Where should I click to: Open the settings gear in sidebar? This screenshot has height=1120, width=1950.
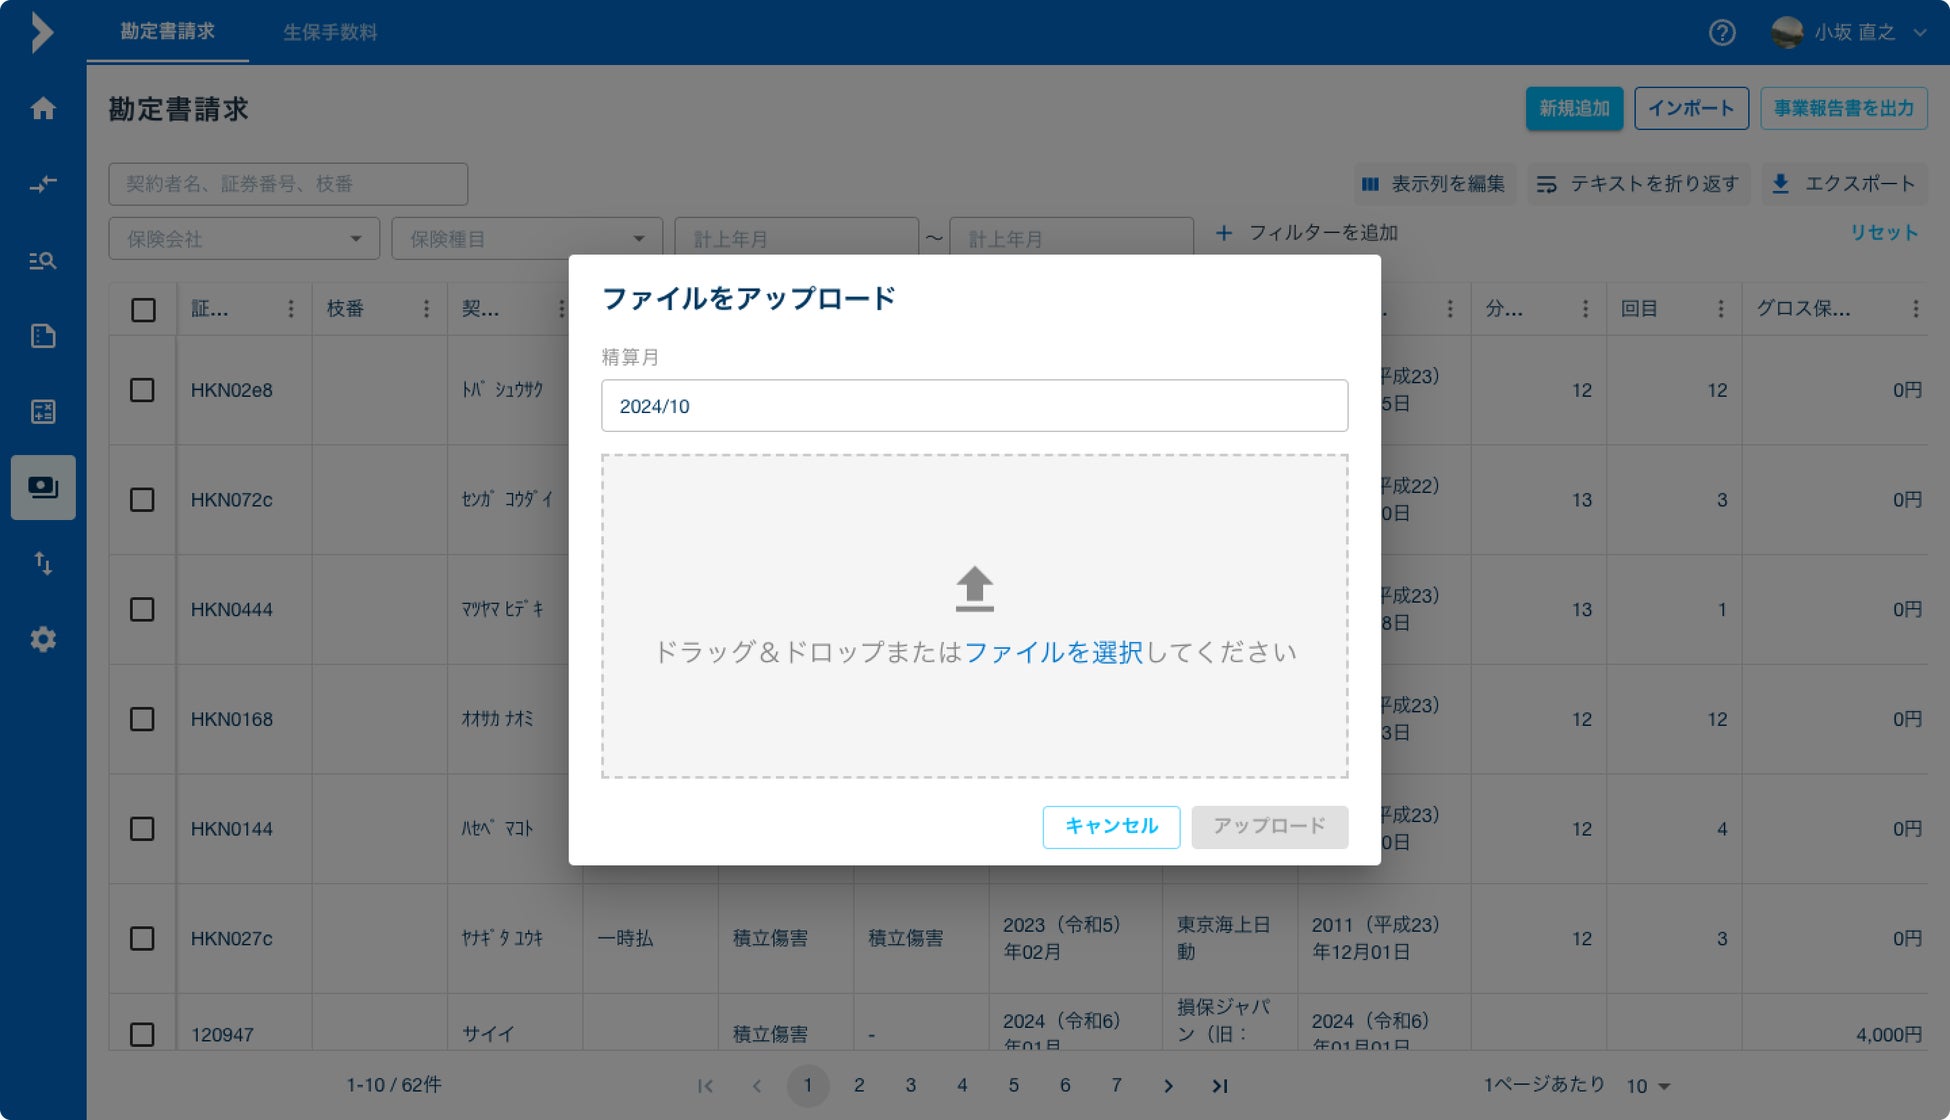point(43,639)
